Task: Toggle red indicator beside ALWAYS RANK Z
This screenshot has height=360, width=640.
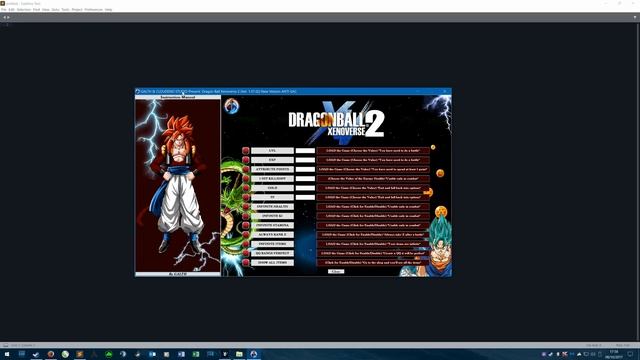Action: pos(246,235)
